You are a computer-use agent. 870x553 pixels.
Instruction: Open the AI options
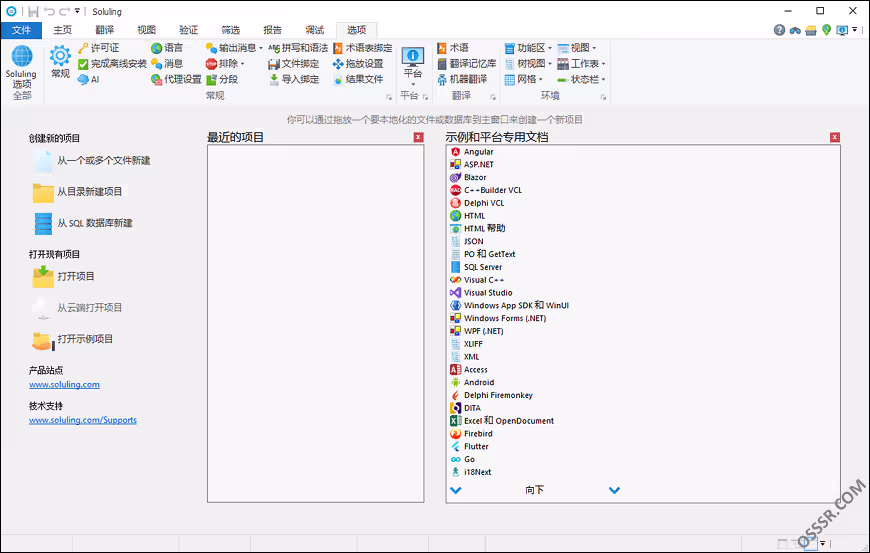click(x=88, y=79)
